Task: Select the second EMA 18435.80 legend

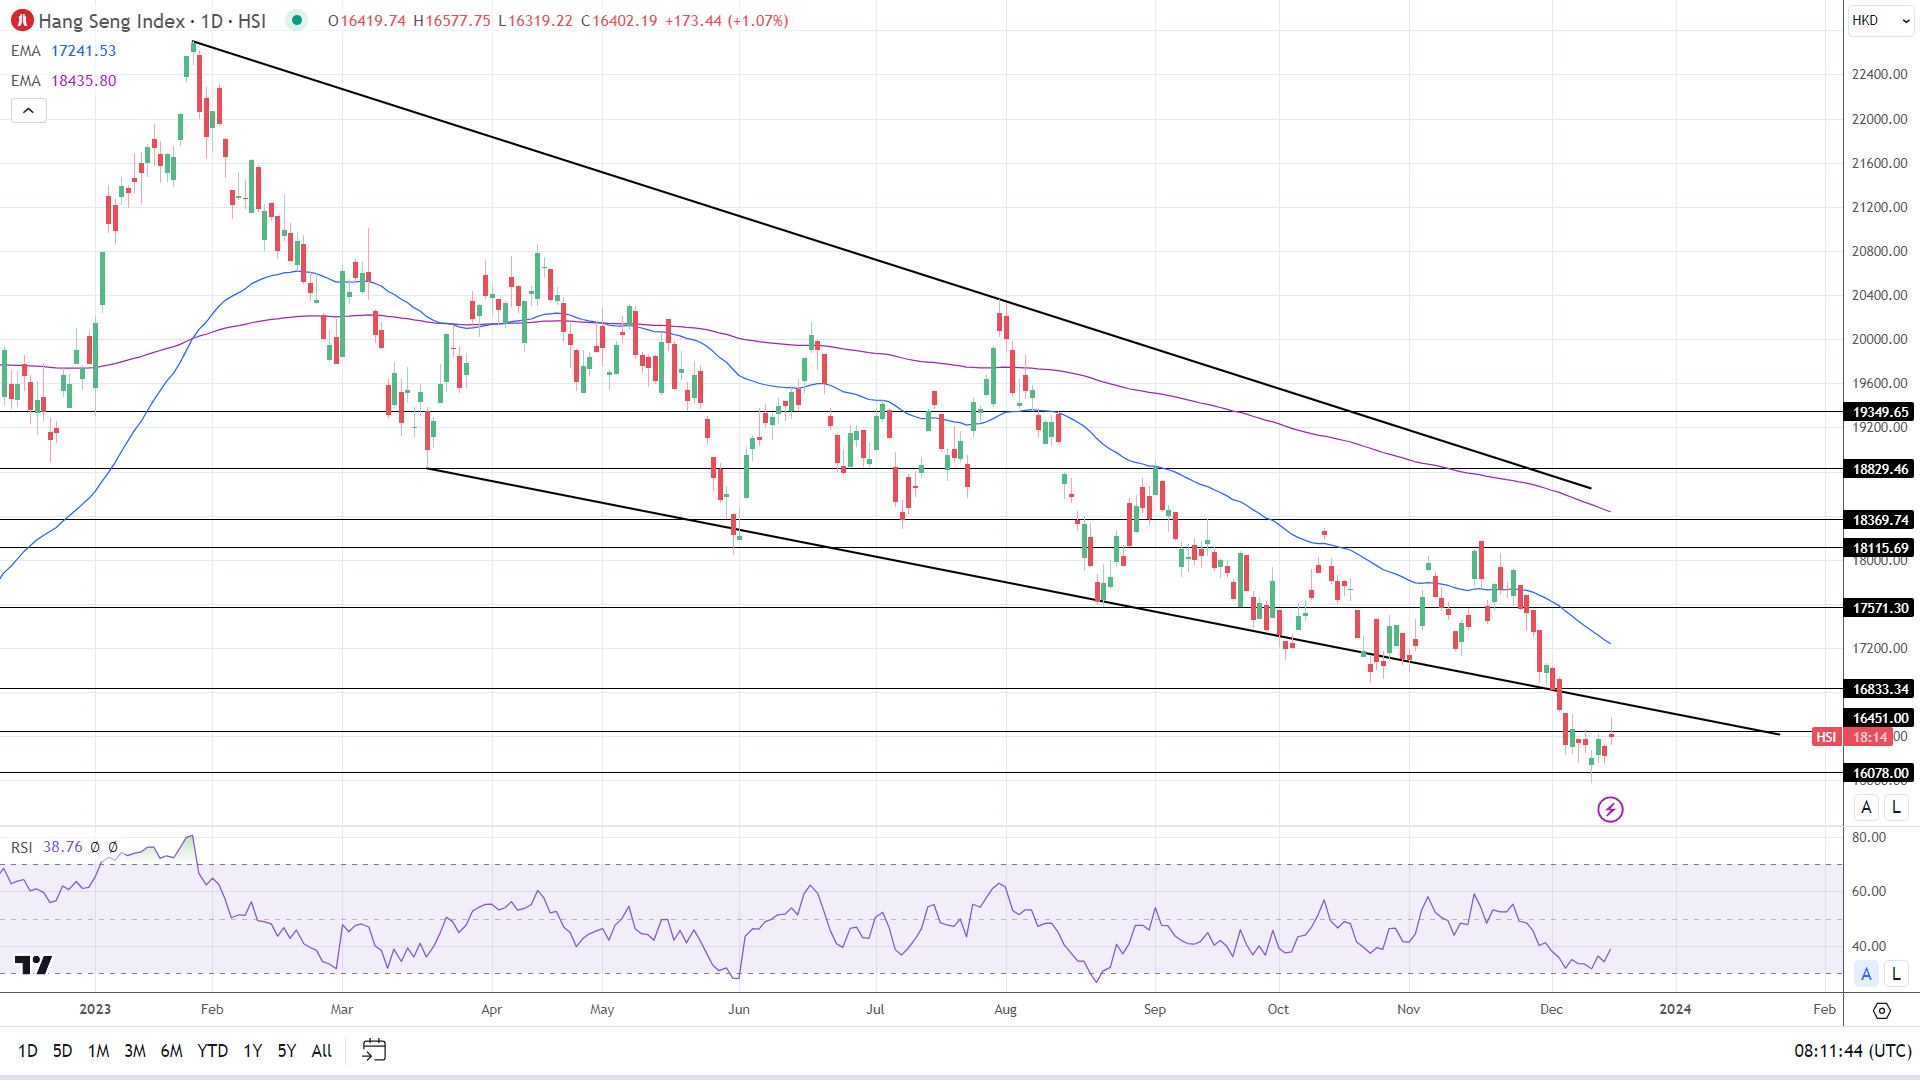Action: click(64, 81)
